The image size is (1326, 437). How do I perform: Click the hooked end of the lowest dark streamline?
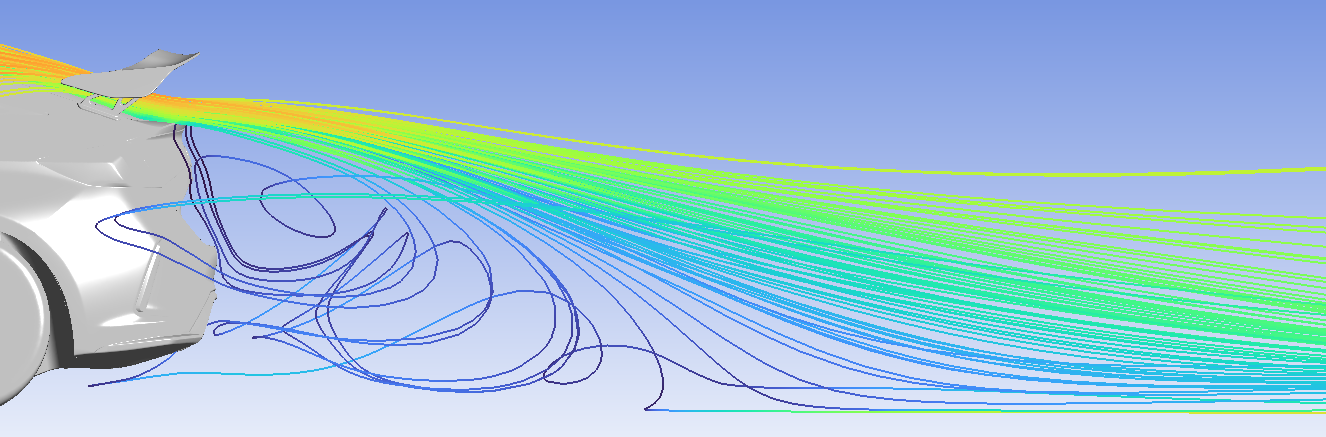(x=648, y=405)
